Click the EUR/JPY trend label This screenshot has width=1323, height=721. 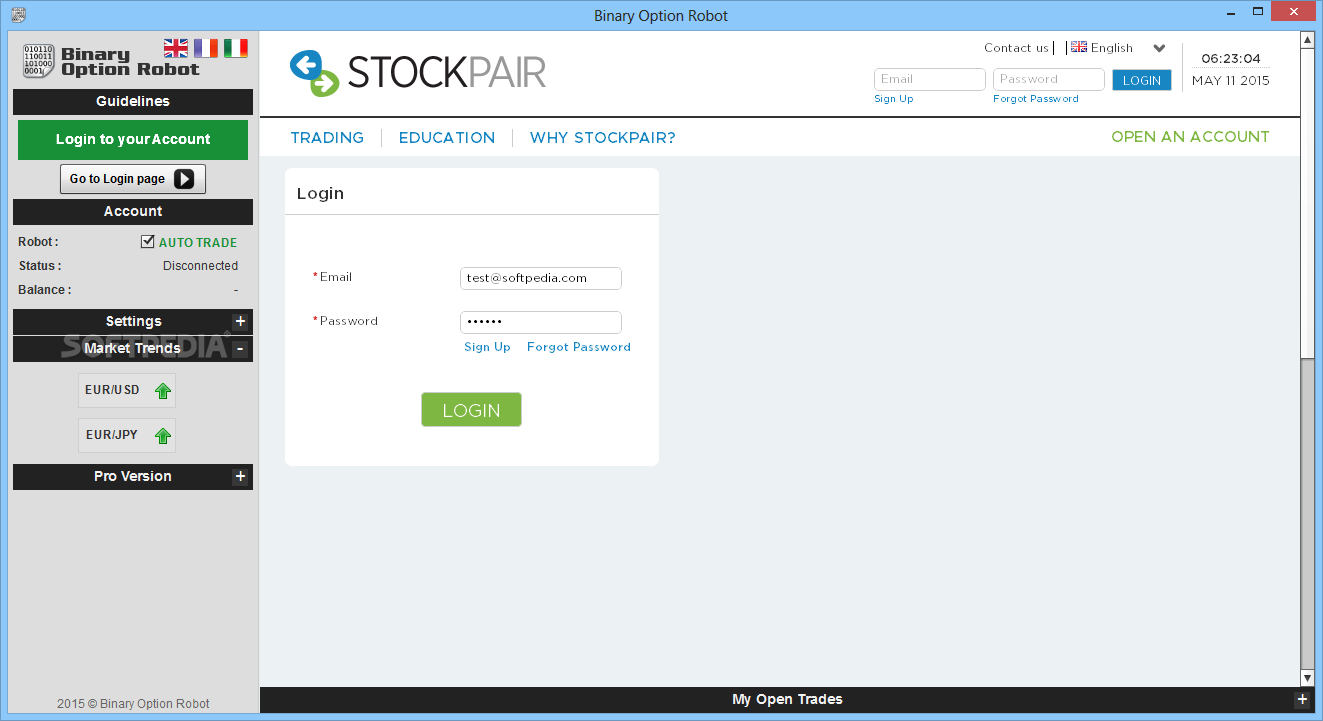point(112,435)
